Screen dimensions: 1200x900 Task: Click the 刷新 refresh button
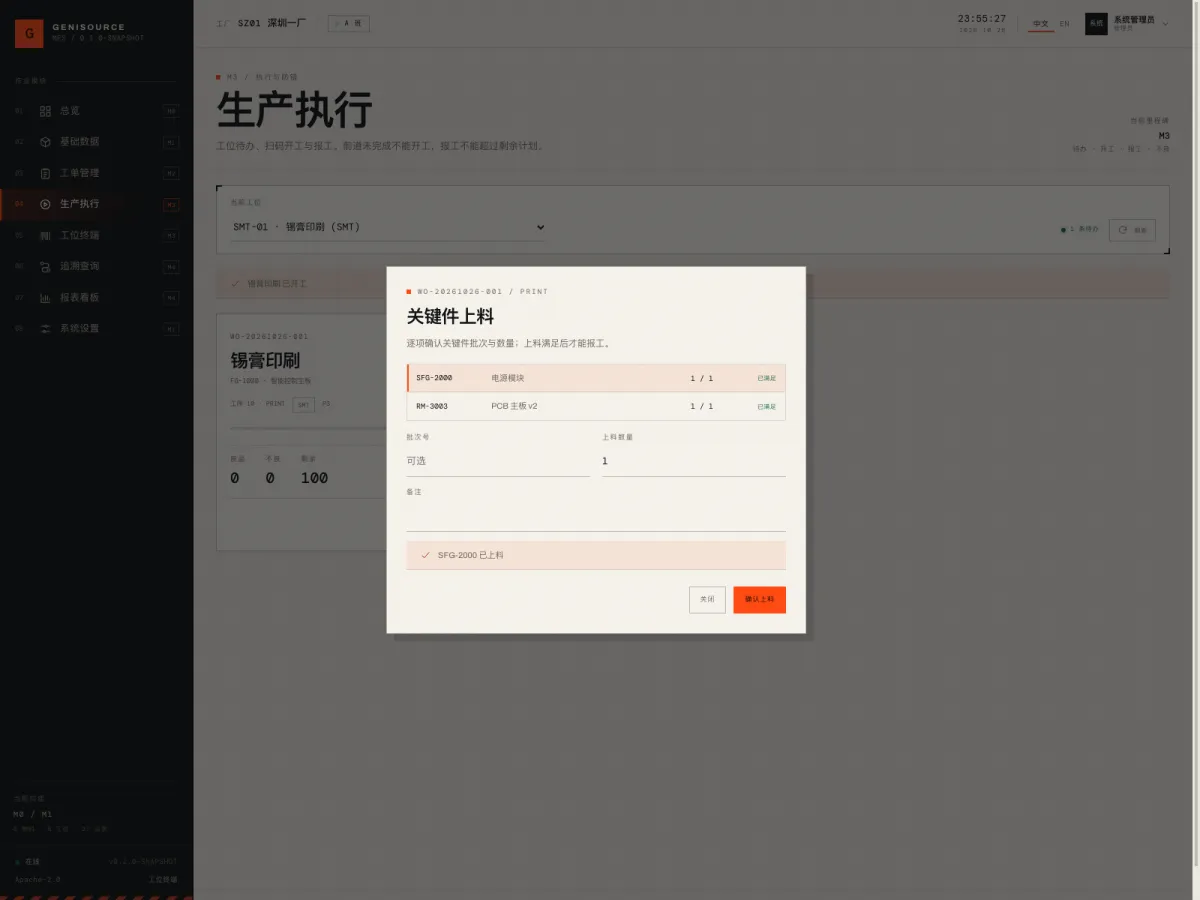(x=1132, y=230)
